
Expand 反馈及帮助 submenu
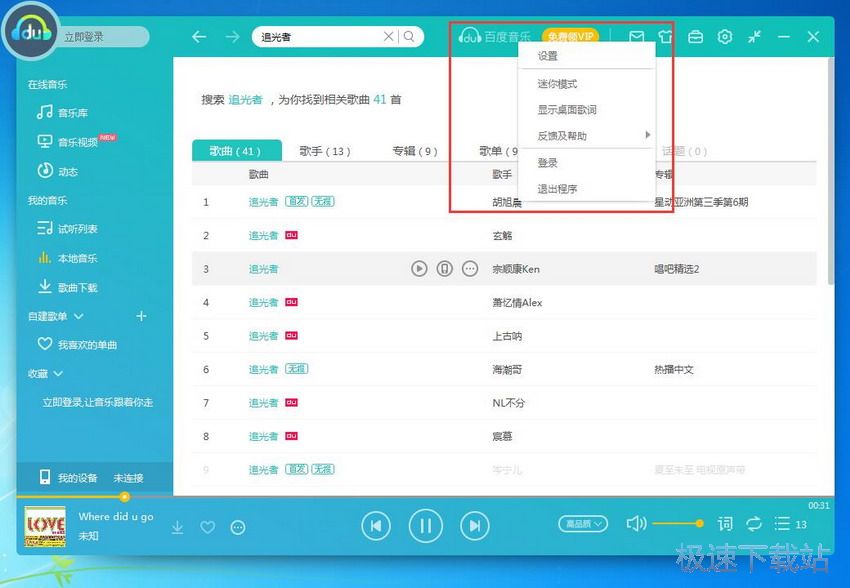(x=587, y=135)
